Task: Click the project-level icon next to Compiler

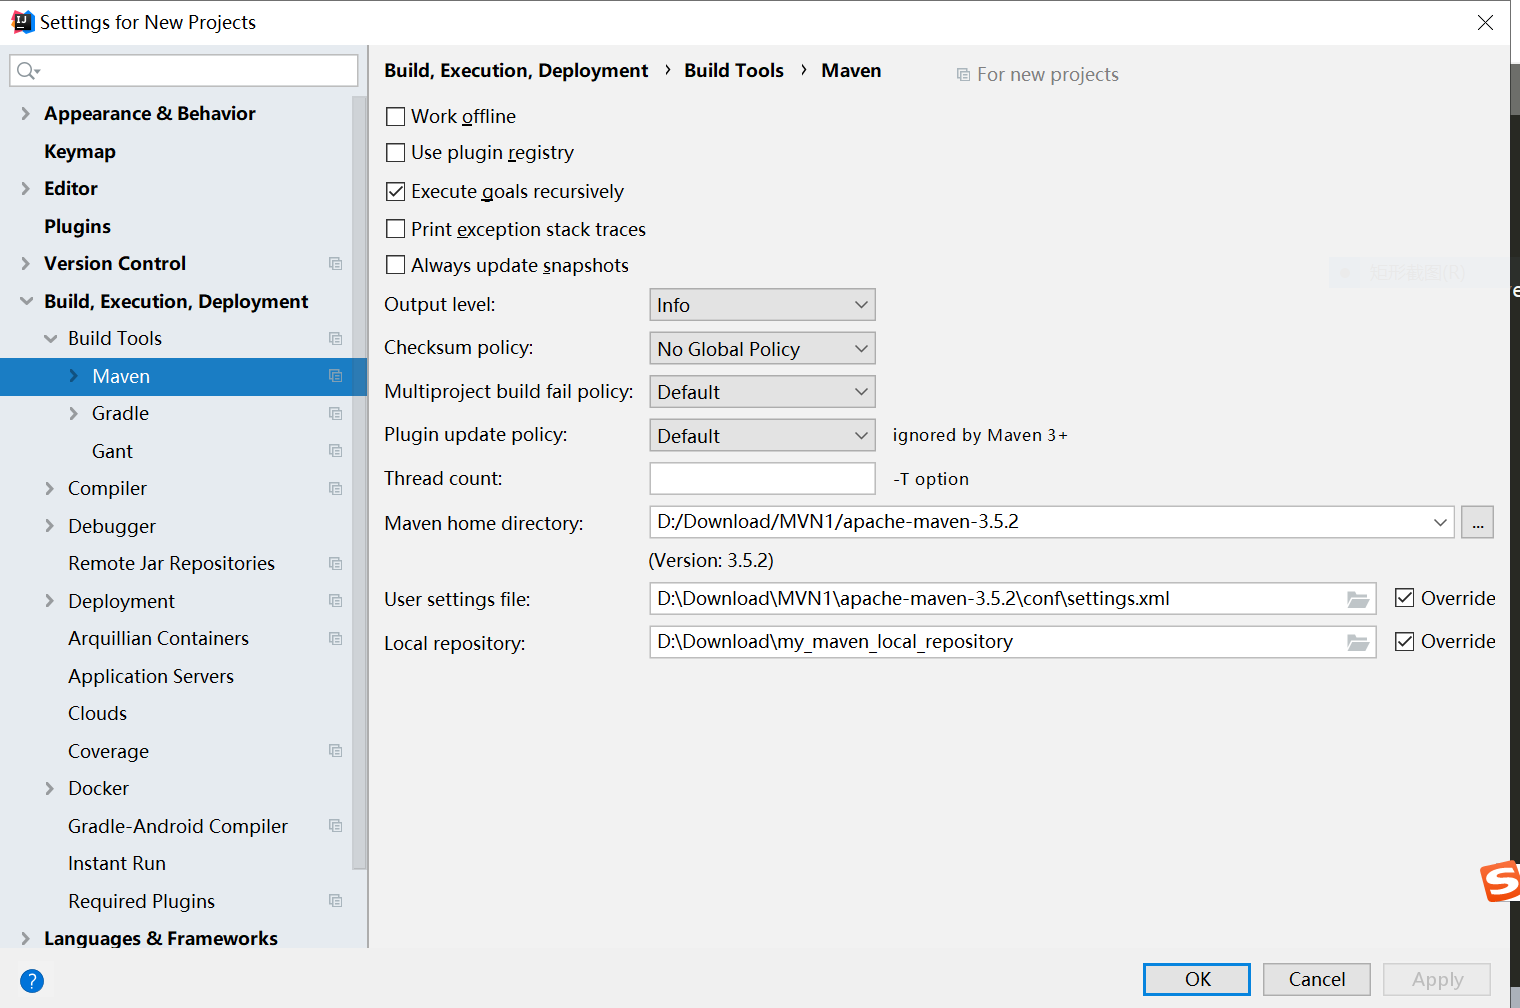Action: tap(335, 489)
